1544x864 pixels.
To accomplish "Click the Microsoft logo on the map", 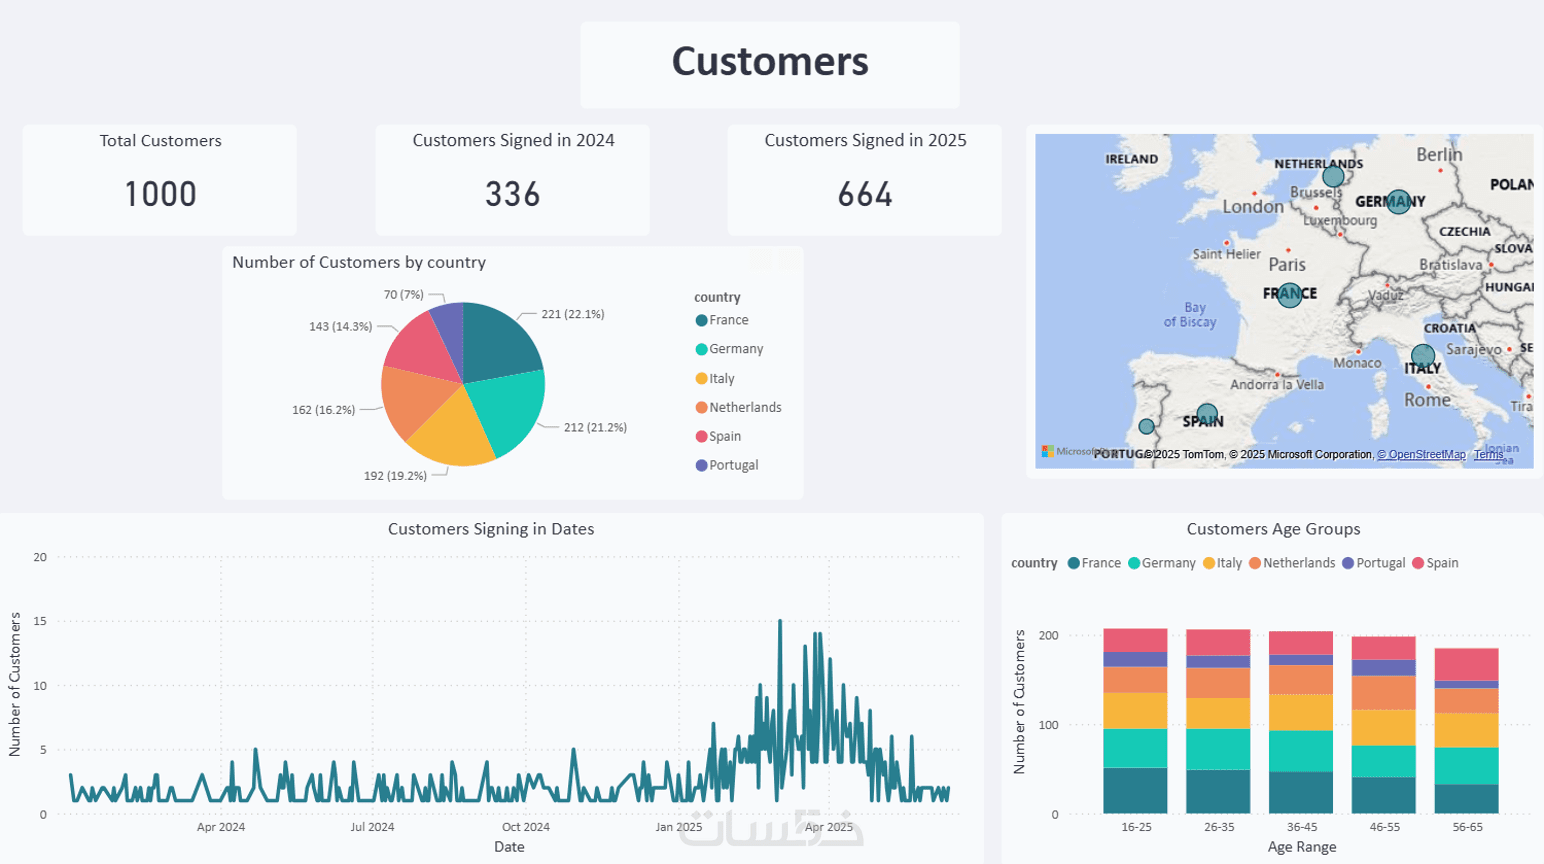I will click(1047, 452).
